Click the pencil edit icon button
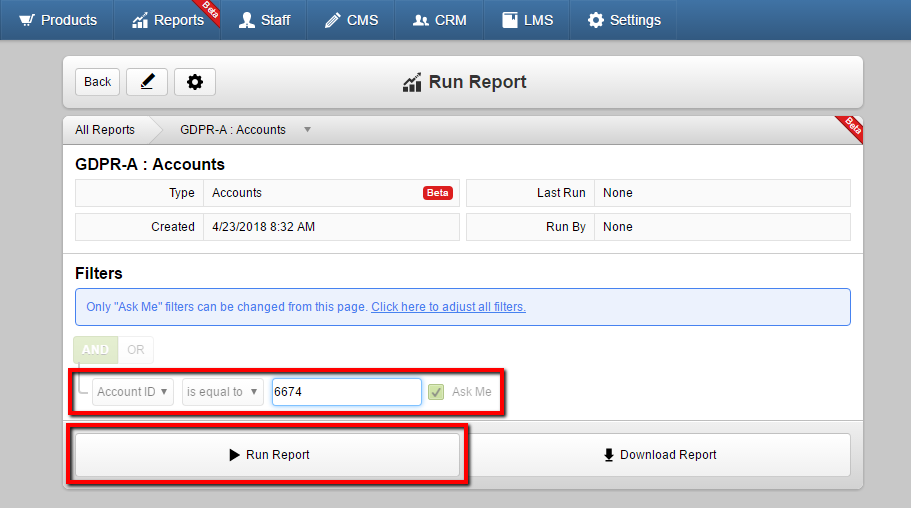Screen dimensions: 911x508 point(147,82)
